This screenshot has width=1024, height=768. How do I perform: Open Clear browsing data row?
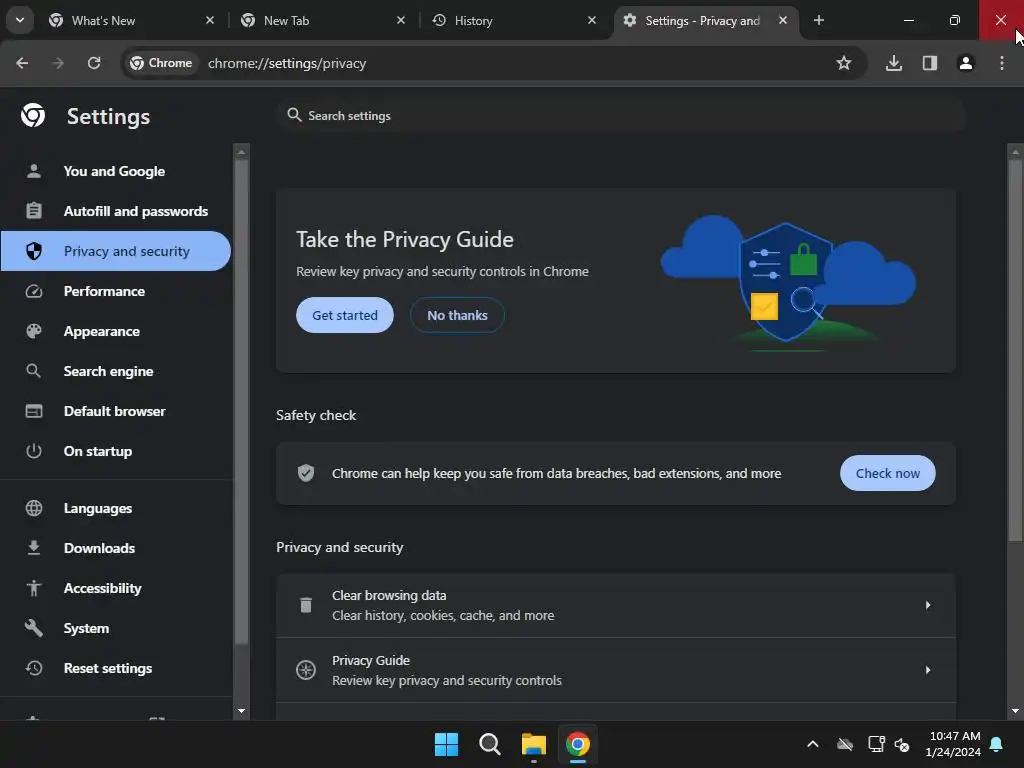click(x=616, y=605)
